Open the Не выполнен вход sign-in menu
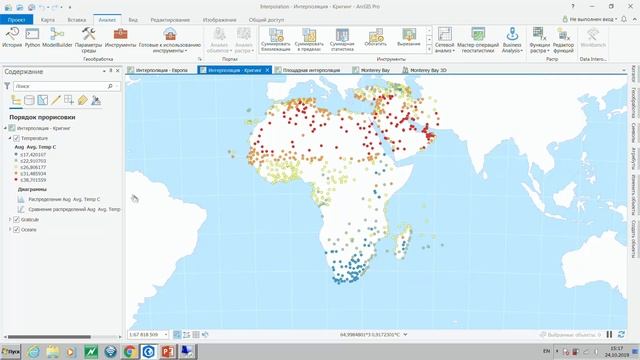 pos(589,19)
